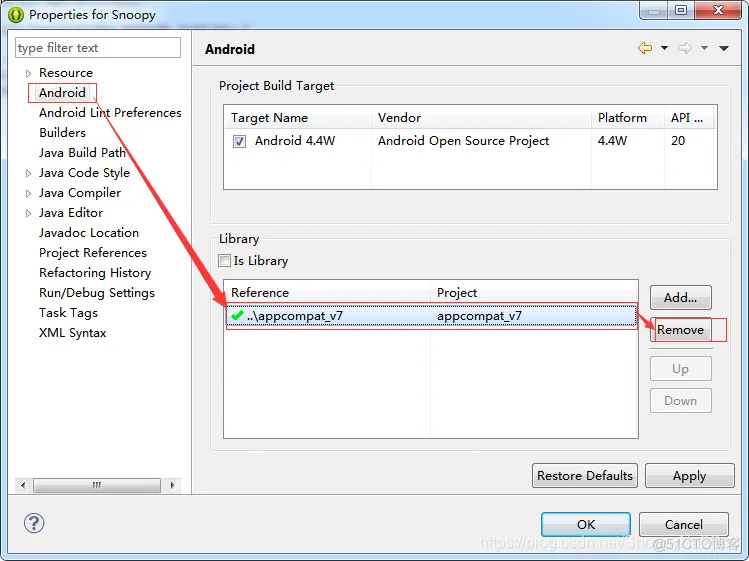Click the Platform column header
This screenshot has height=561, width=749.
point(628,118)
